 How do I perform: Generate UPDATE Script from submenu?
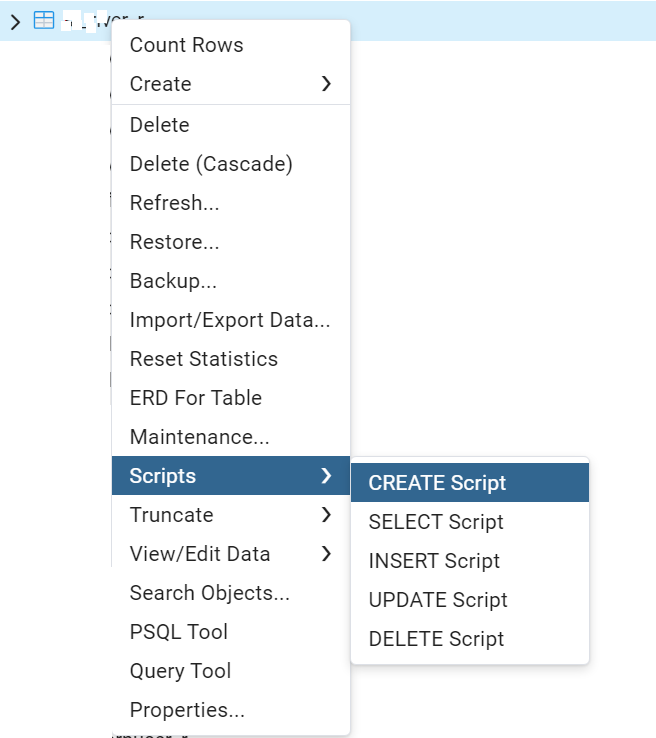click(470, 600)
